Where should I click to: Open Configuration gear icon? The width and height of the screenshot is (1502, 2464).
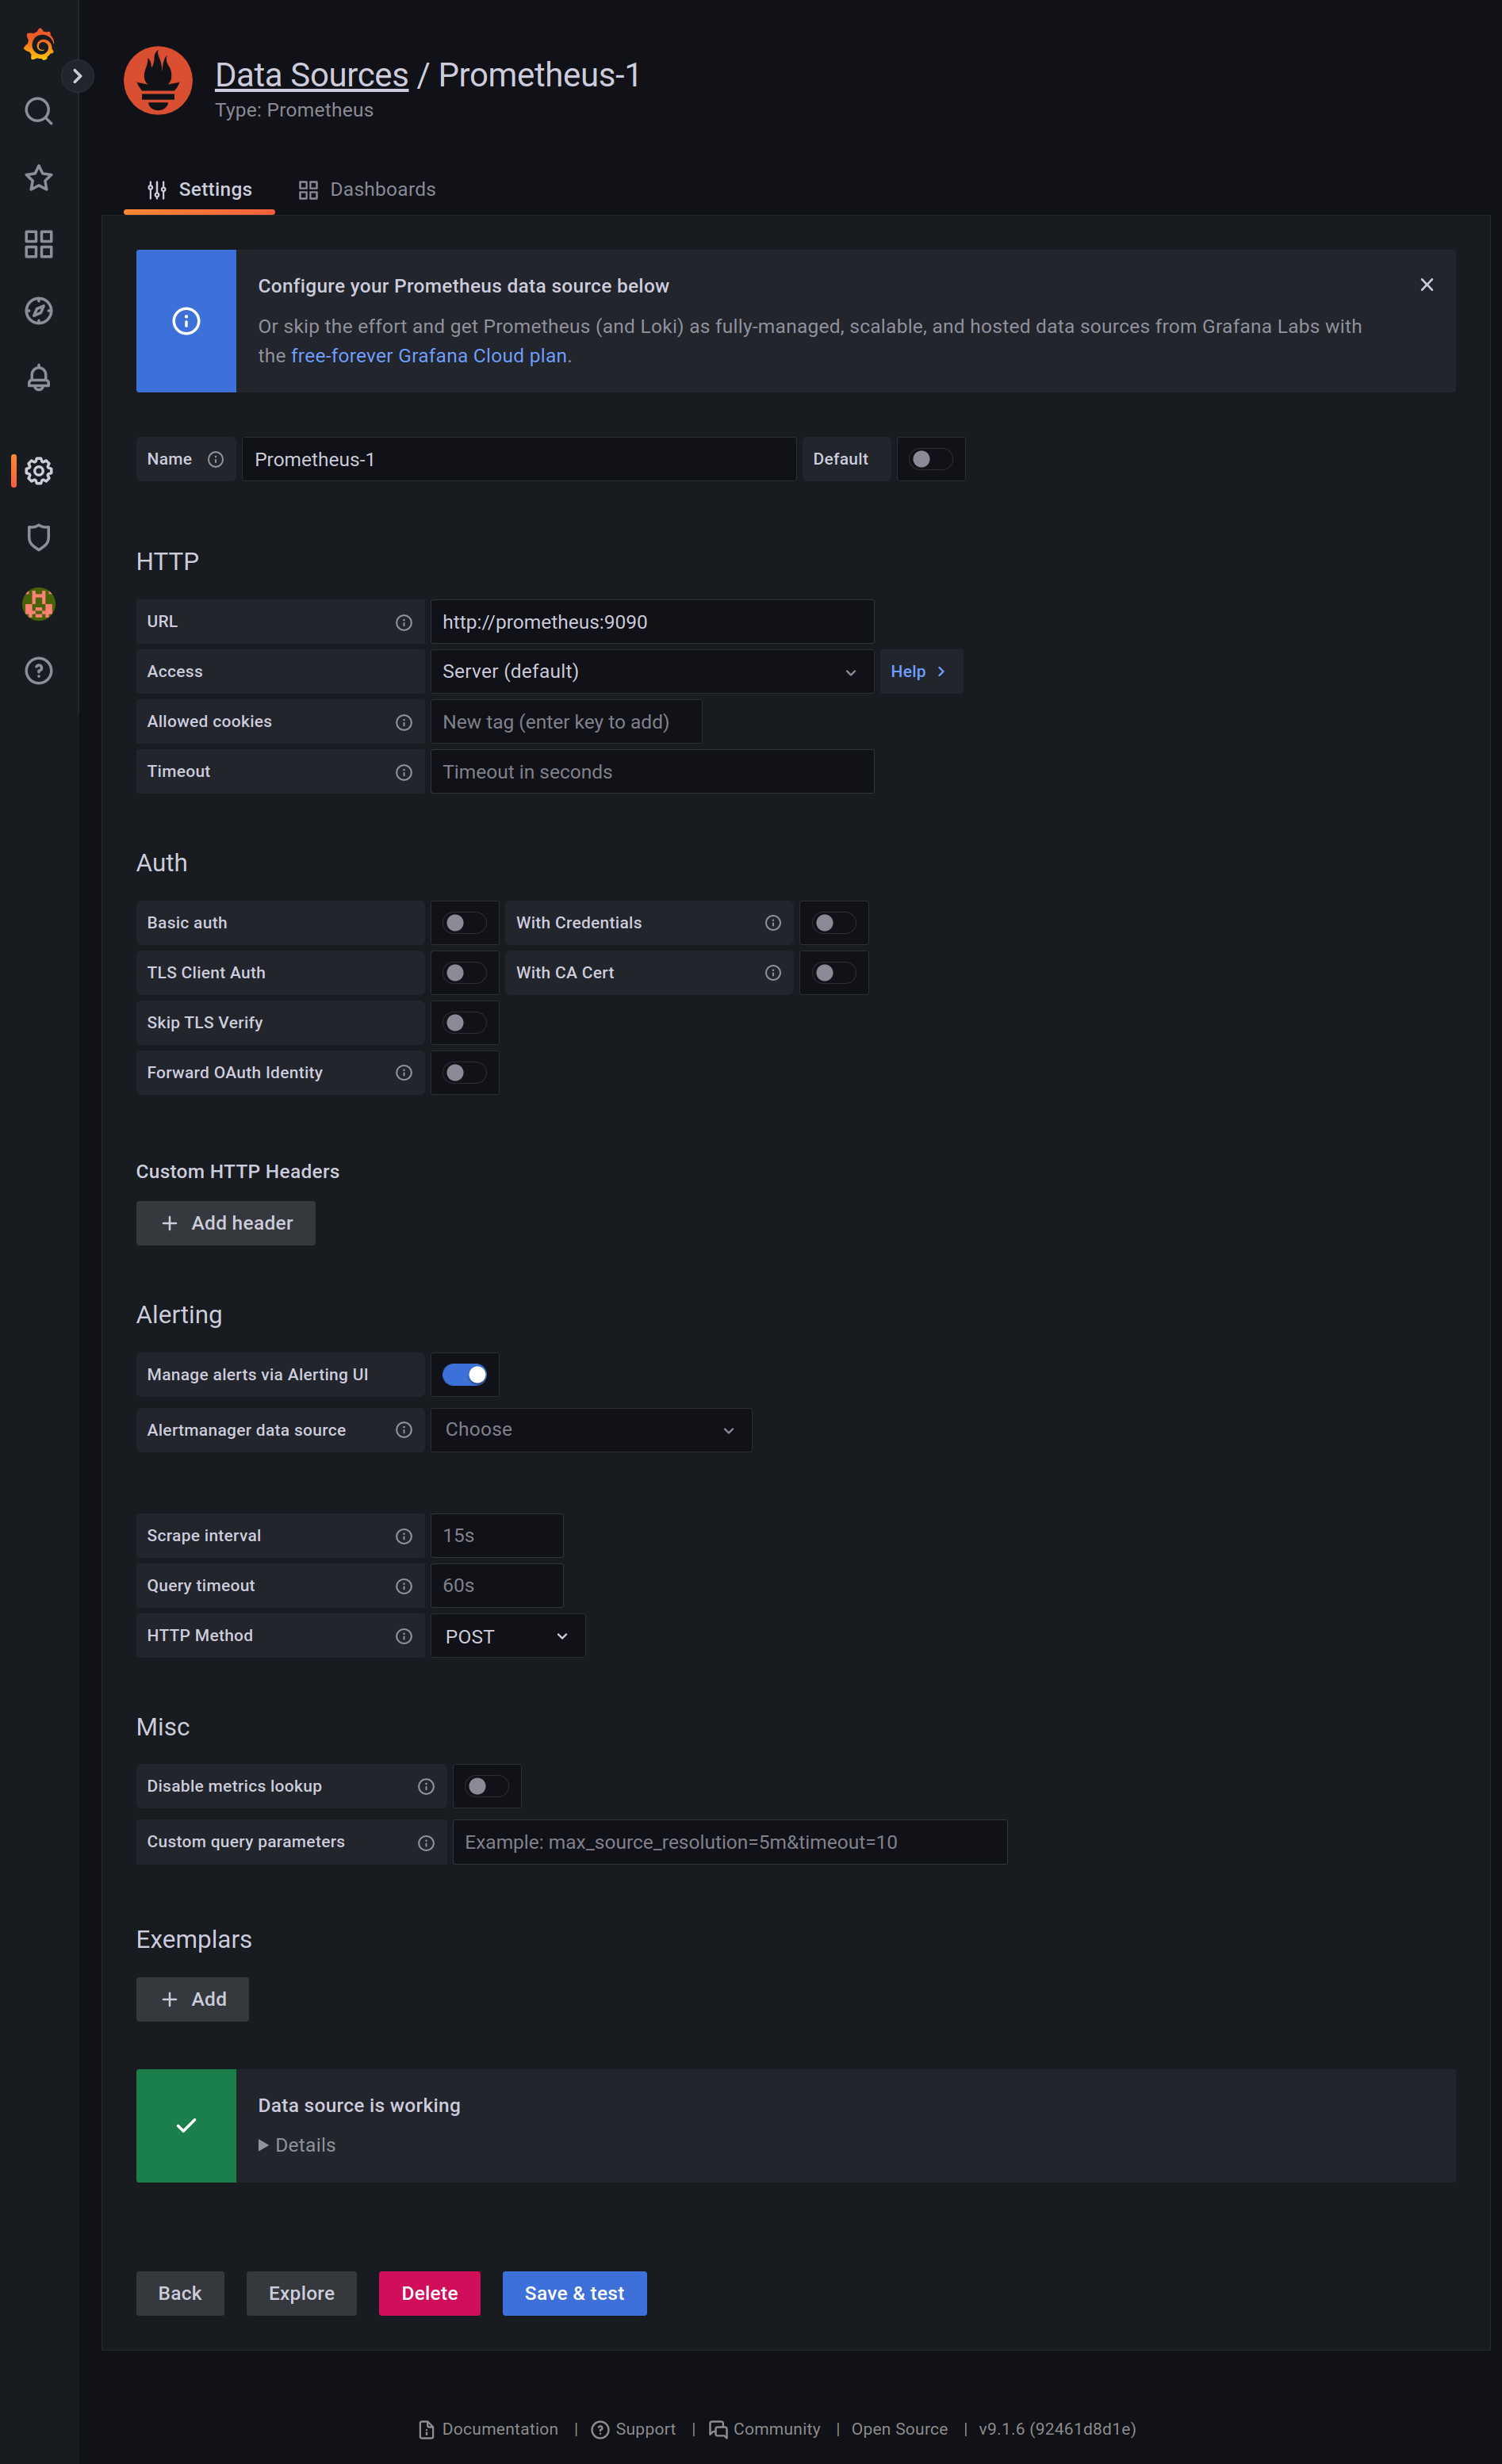tap(39, 471)
